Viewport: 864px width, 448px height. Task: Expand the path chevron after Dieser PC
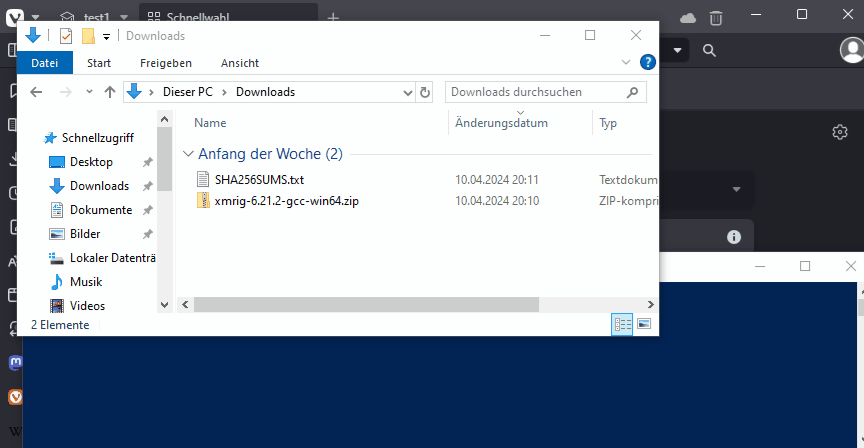point(224,93)
